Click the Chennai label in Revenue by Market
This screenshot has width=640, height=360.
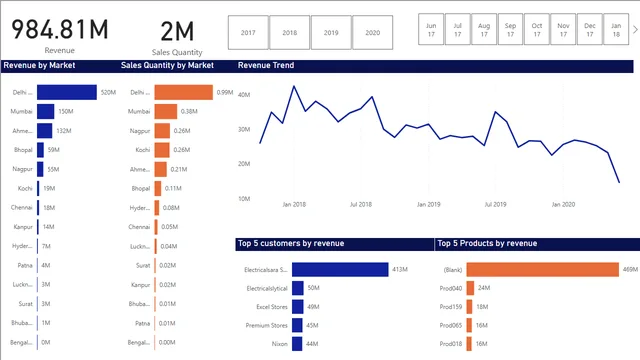tap(22, 207)
